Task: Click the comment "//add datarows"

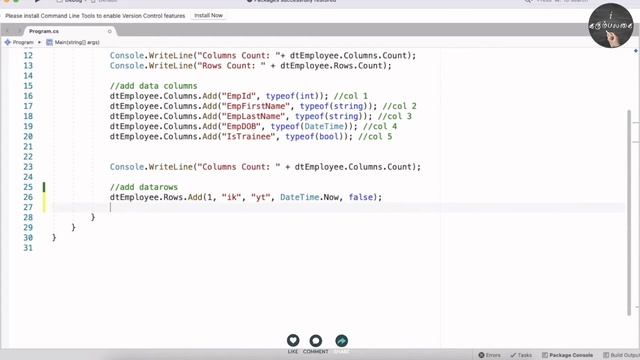Action: (144, 187)
